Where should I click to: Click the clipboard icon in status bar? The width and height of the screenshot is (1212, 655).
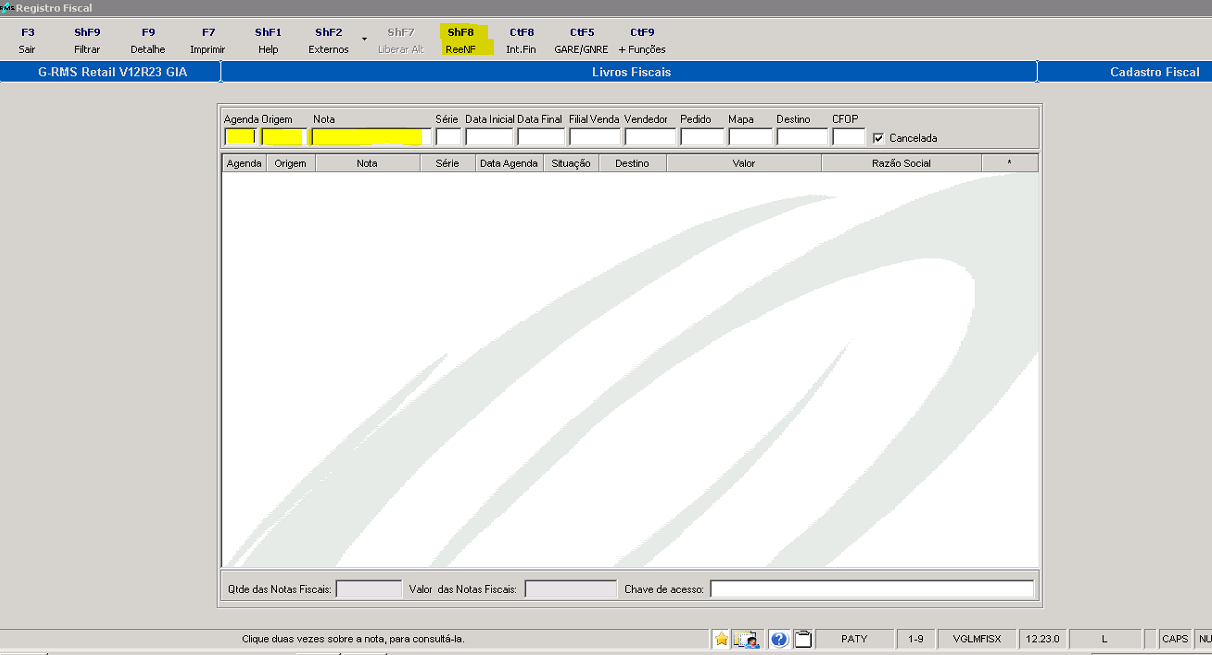[x=803, y=639]
